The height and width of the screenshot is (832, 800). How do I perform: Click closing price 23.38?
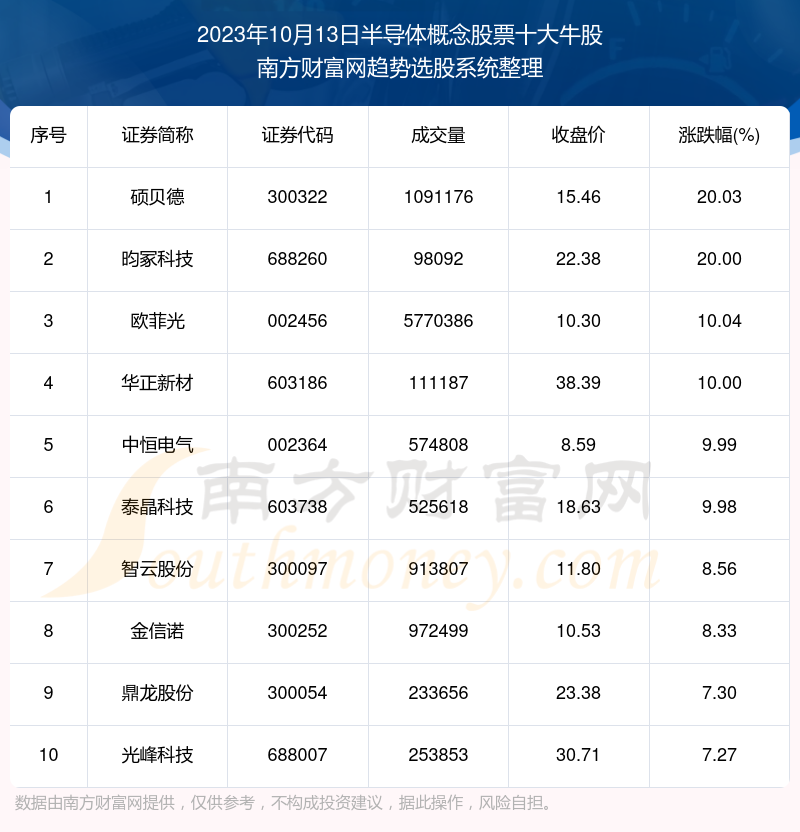578,693
